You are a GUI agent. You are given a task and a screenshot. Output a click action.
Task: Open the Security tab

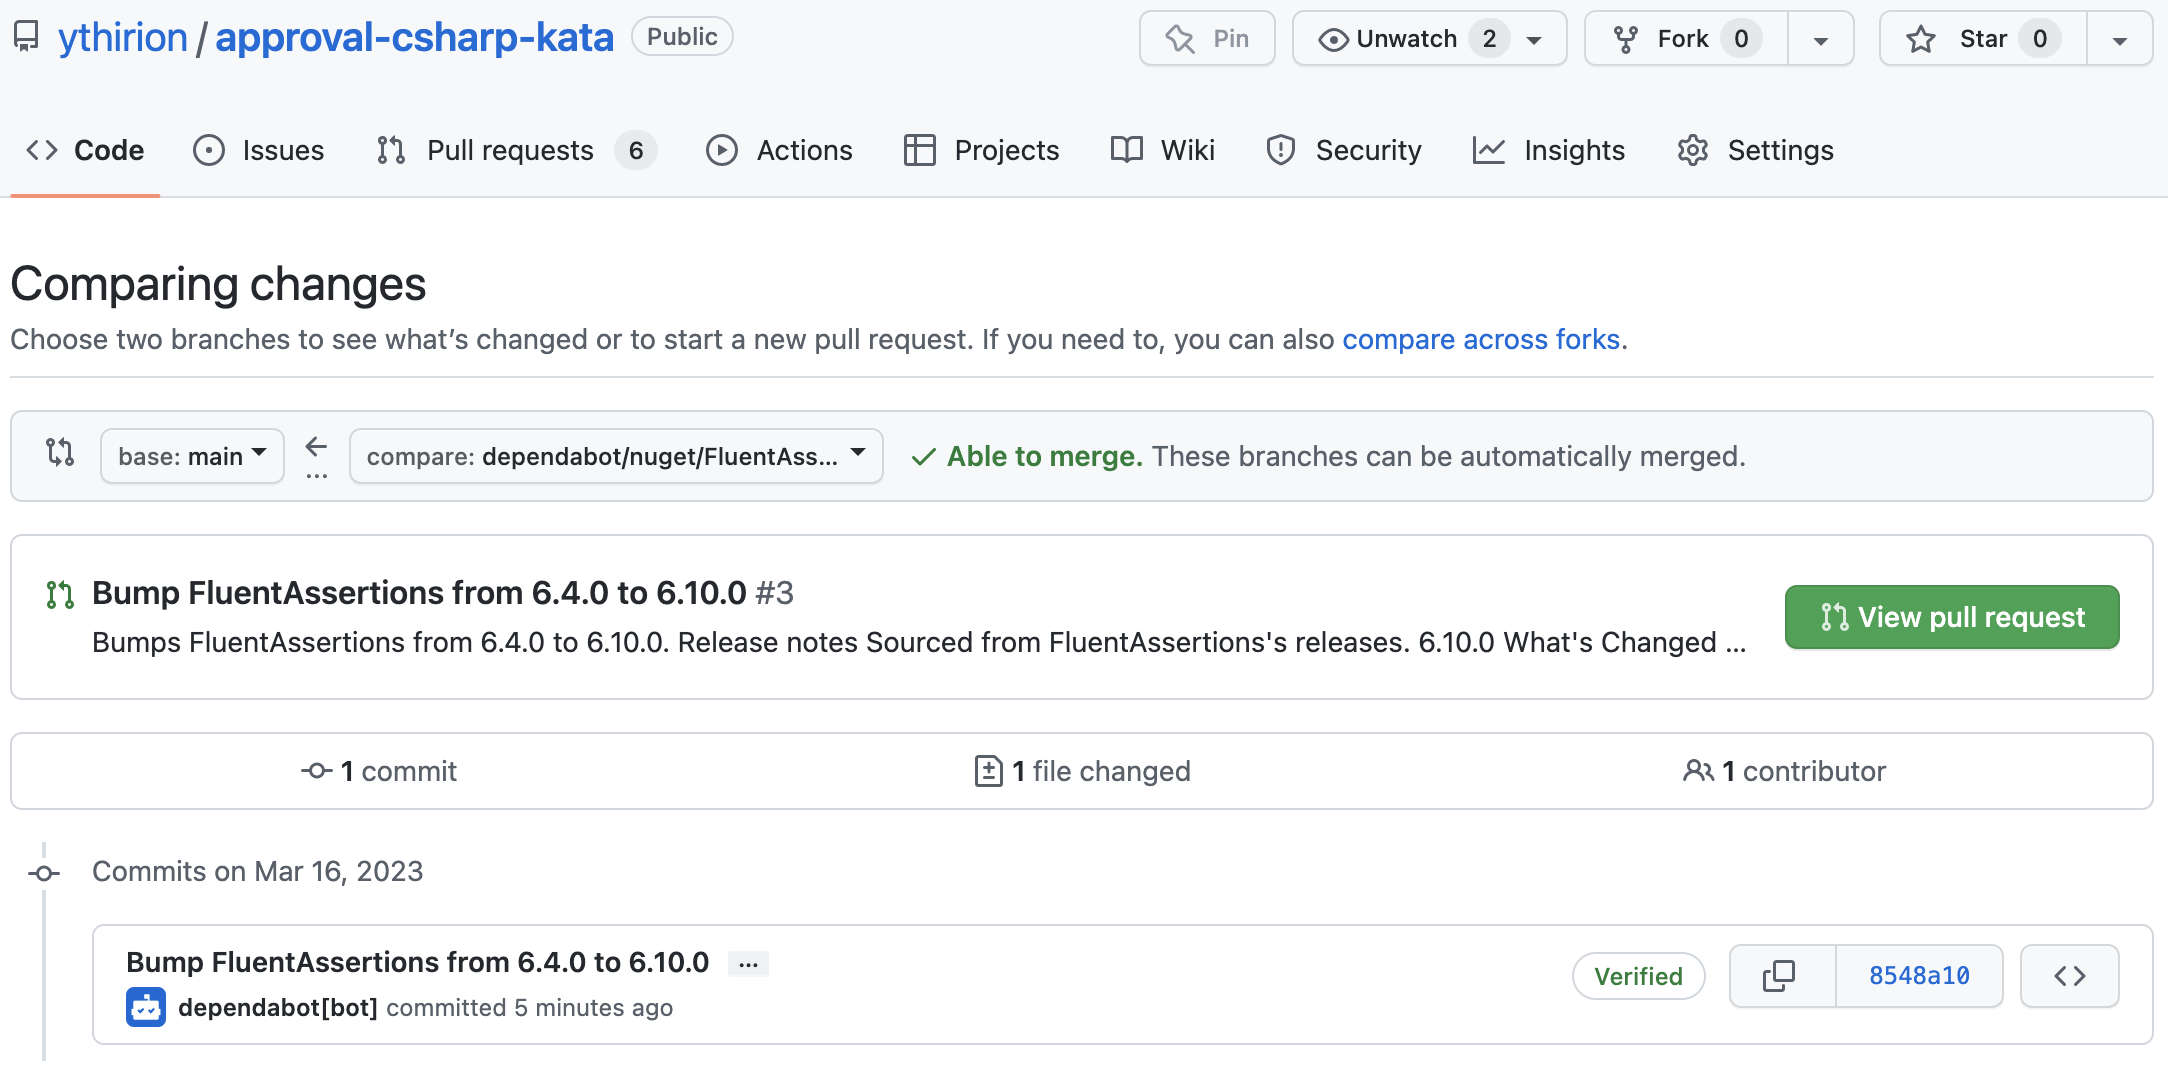(1343, 150)
